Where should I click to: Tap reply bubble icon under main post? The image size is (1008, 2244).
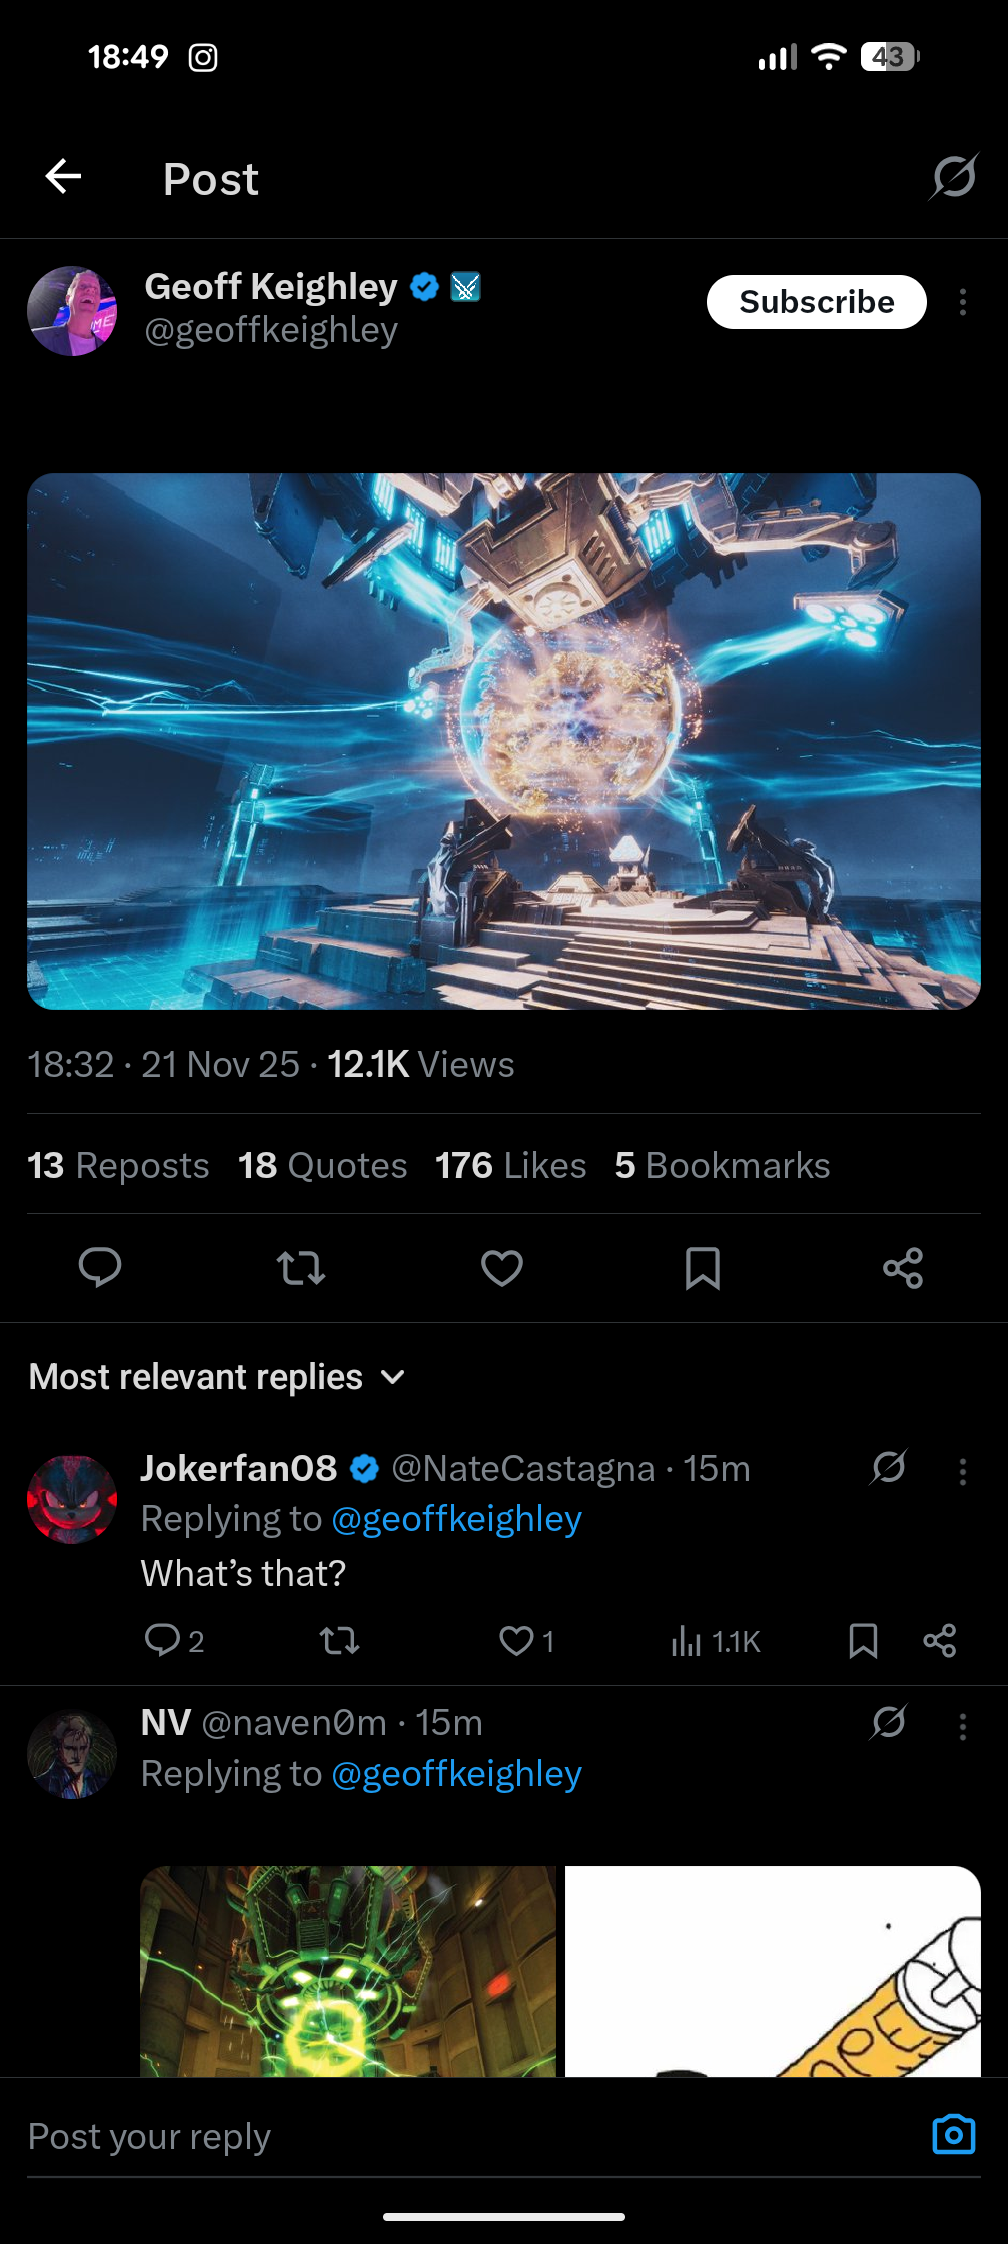(100, 1267)
